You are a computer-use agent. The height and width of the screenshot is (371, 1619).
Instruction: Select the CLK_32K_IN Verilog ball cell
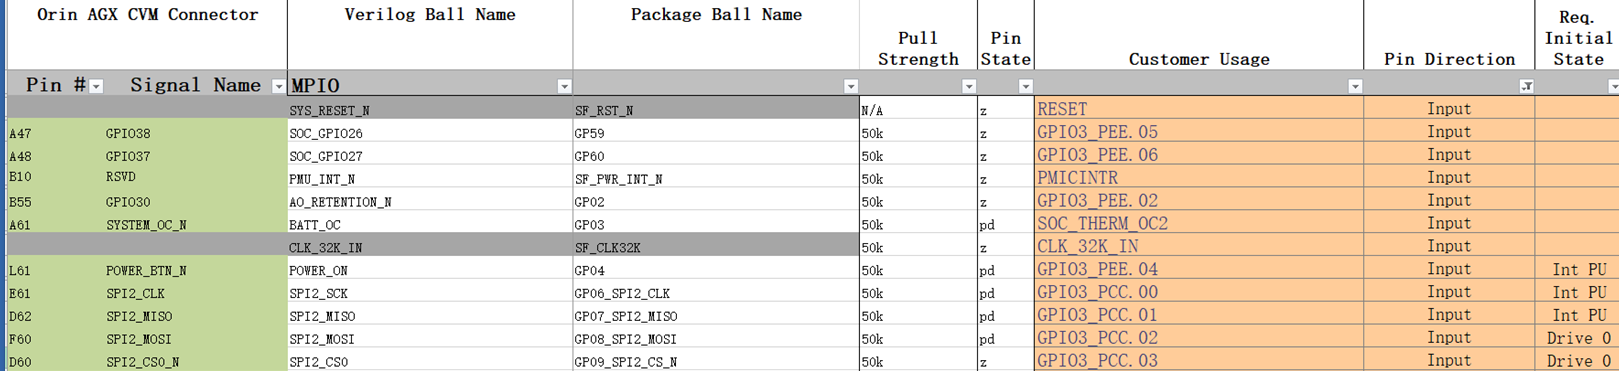(x=430, y=246)
